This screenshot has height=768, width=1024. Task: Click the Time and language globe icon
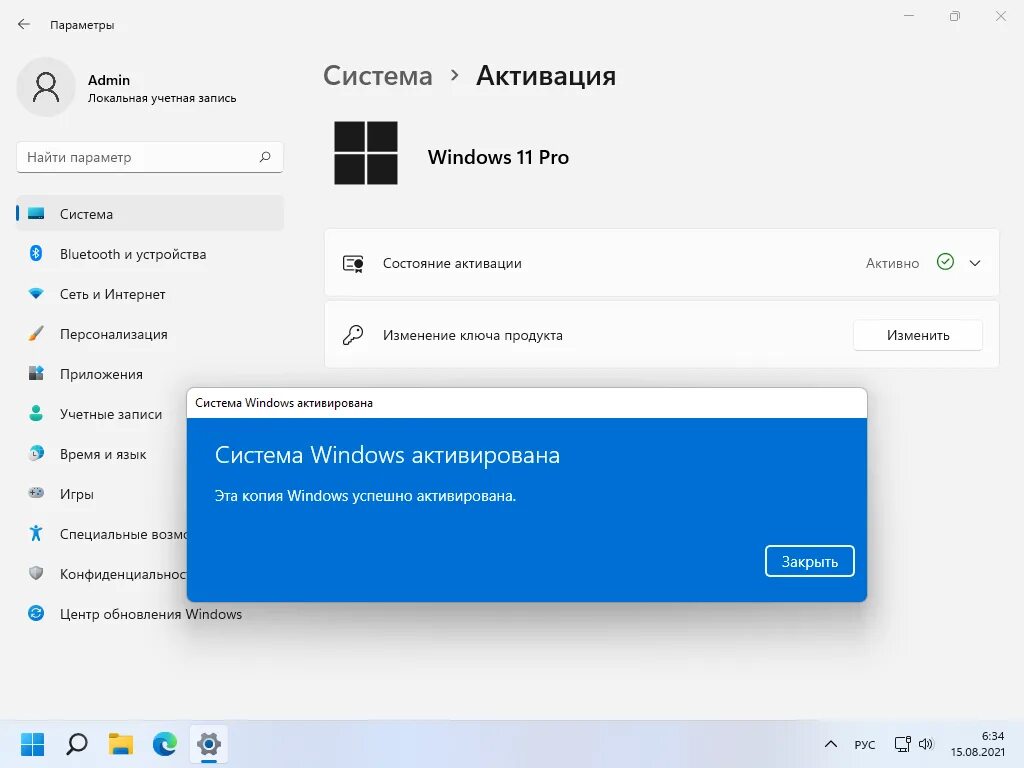tap(36, 453)
